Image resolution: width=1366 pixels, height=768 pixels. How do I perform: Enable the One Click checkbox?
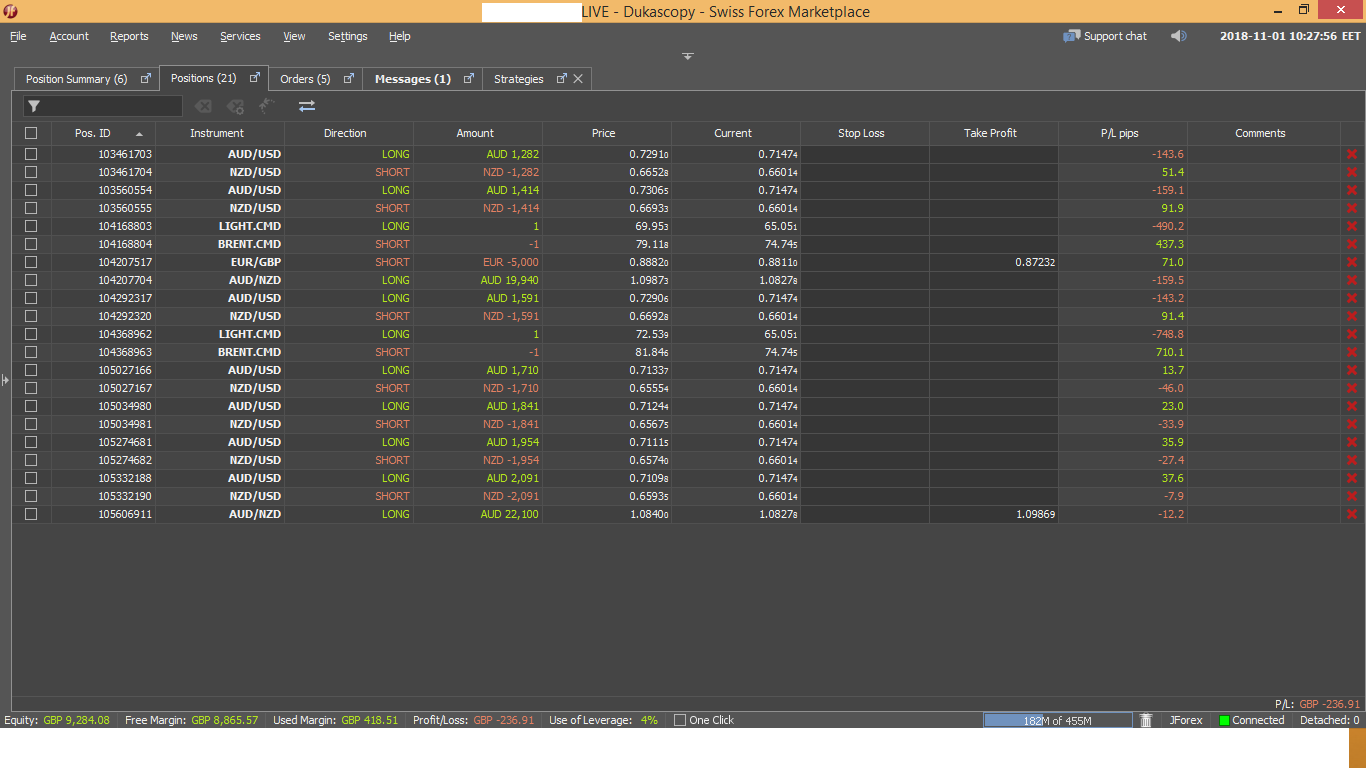click(680, 720)
